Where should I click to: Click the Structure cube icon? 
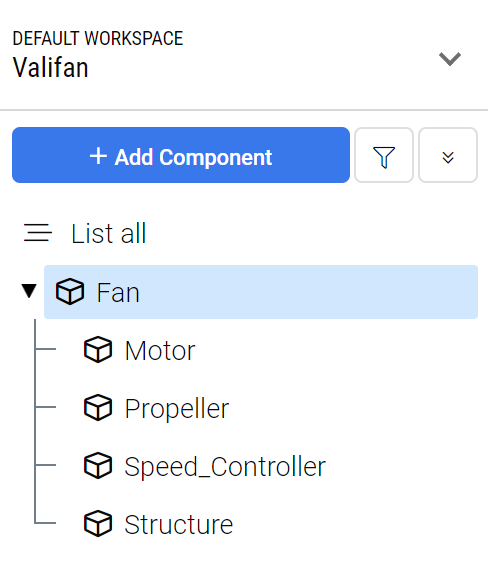click(x=98, y=524)
